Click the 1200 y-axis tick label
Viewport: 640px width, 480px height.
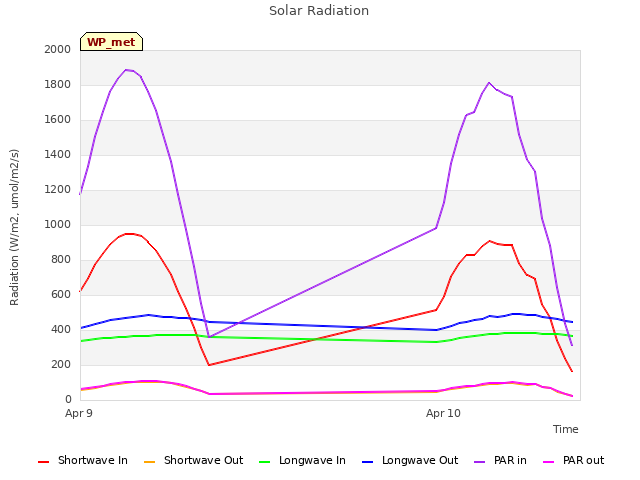[x=58, y=189]
